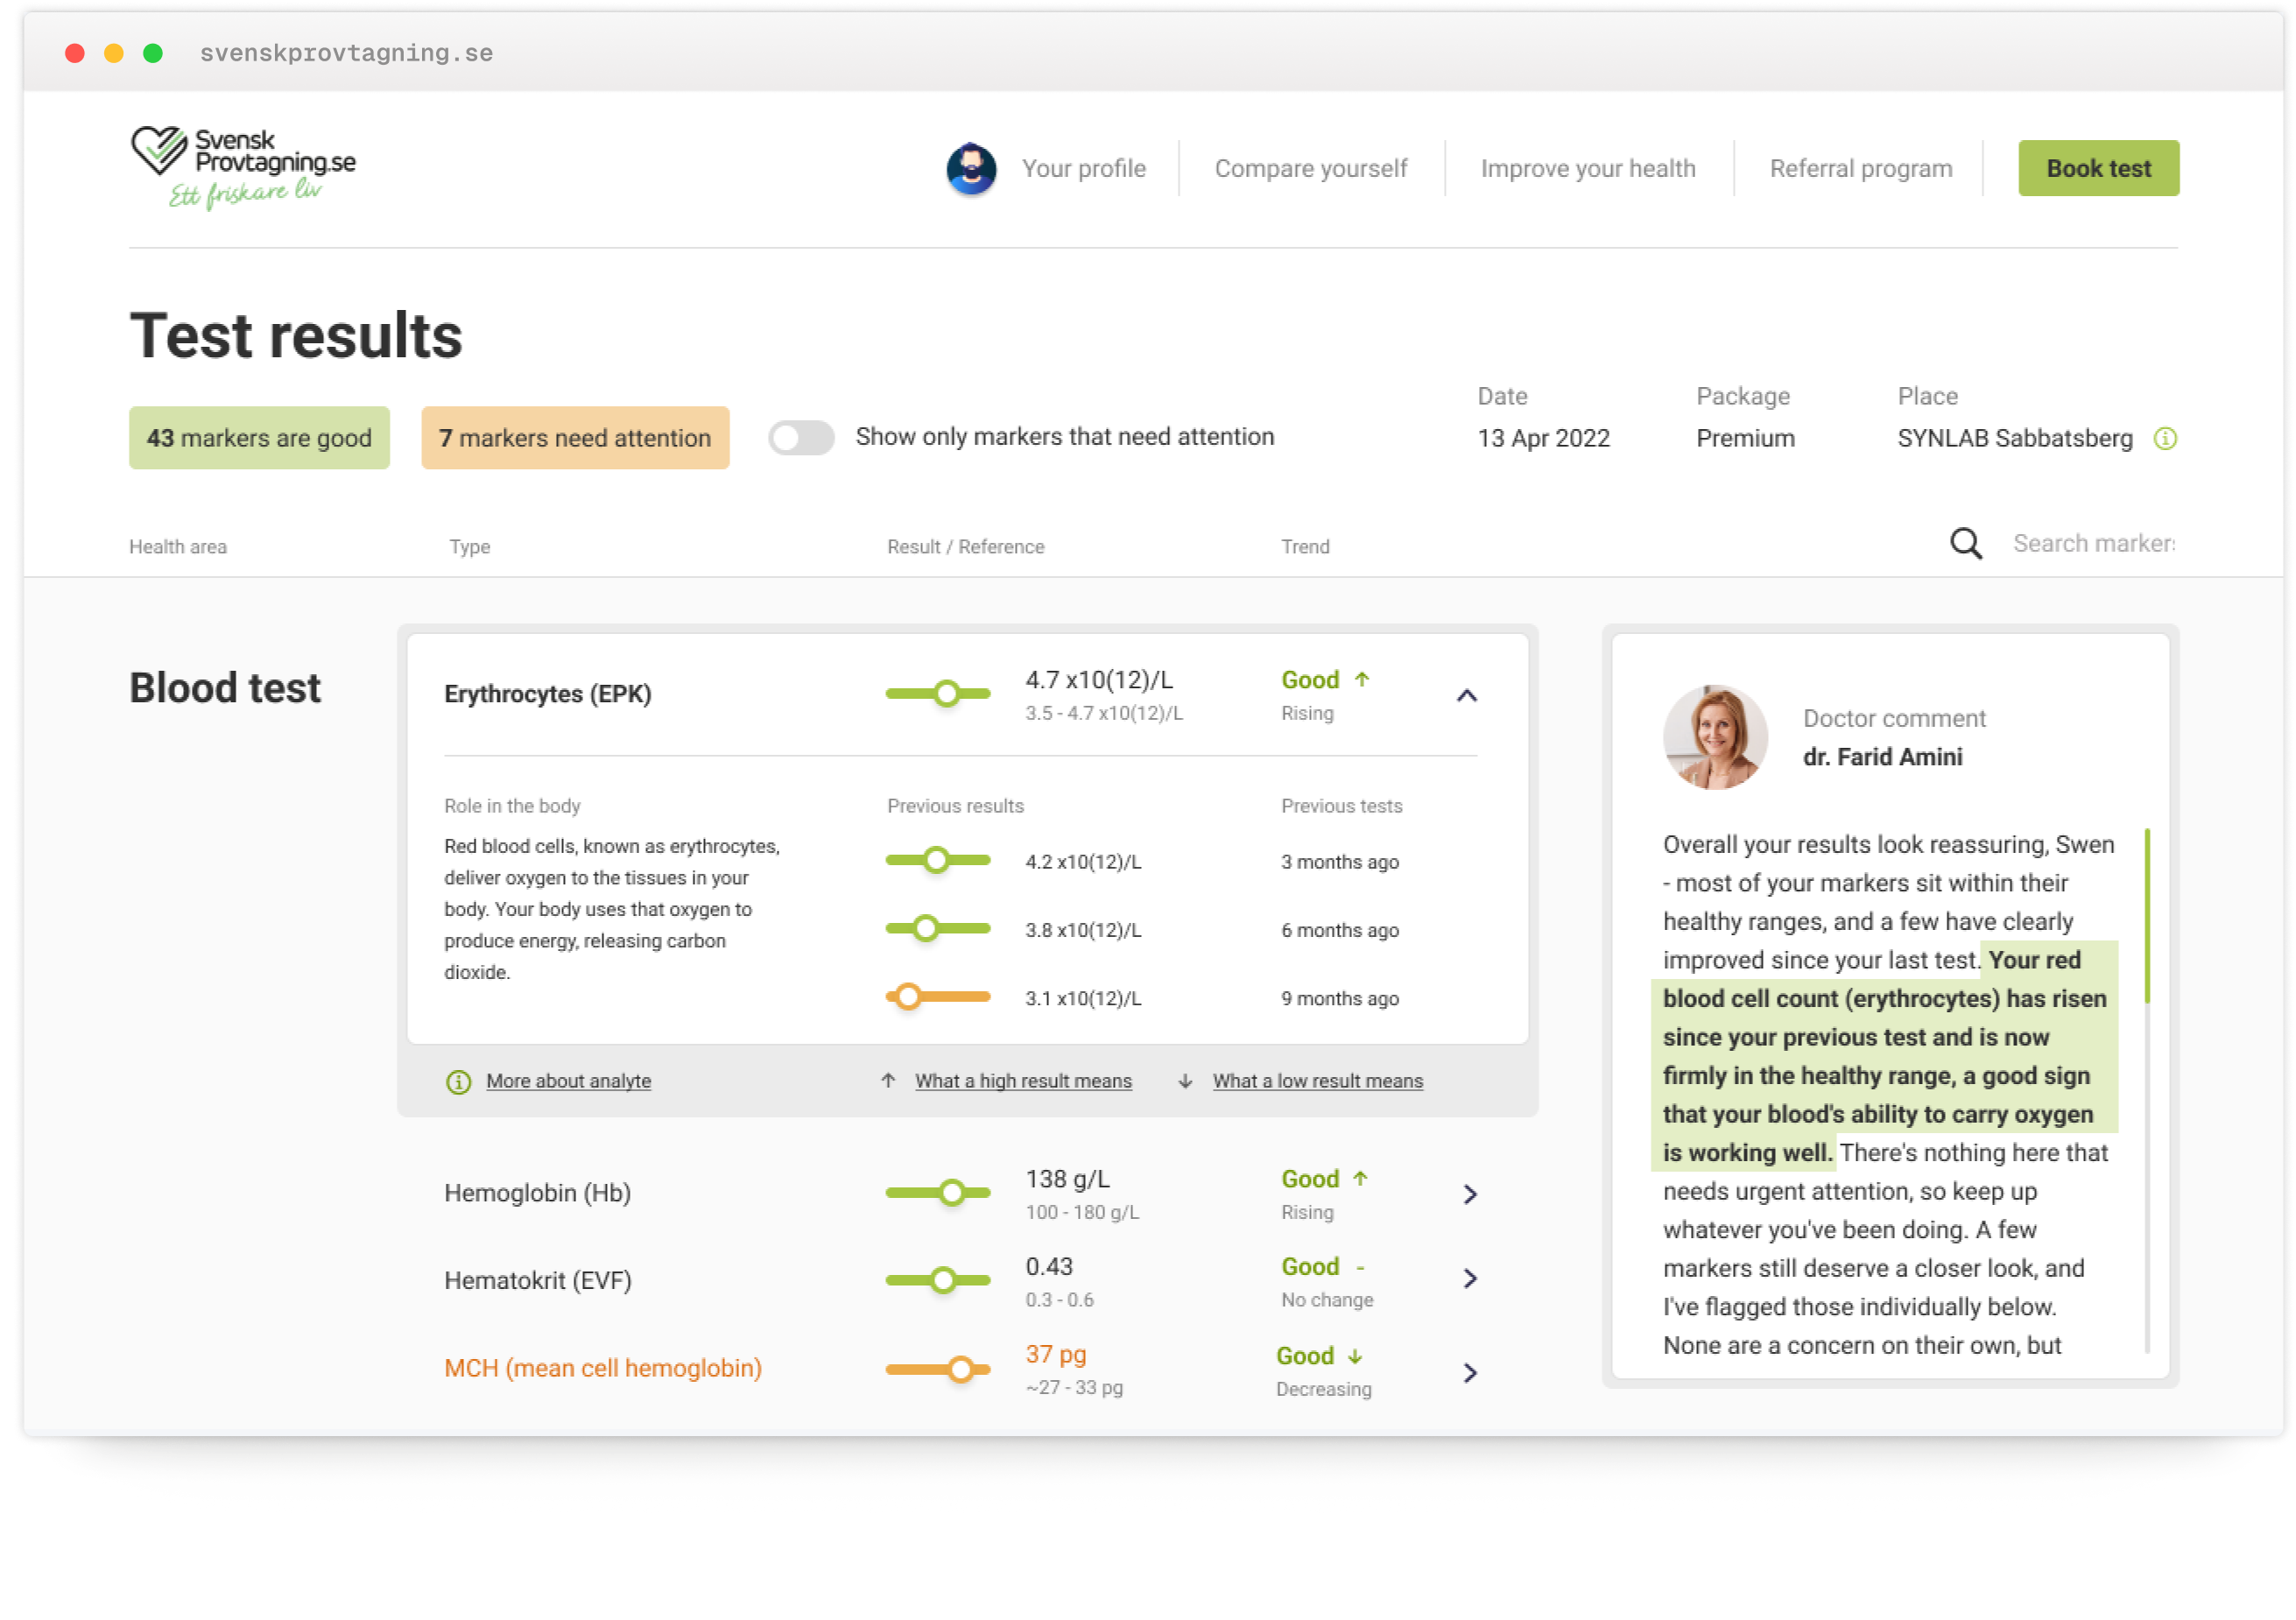Toggle Show only markers that need attention

(801, 438)
